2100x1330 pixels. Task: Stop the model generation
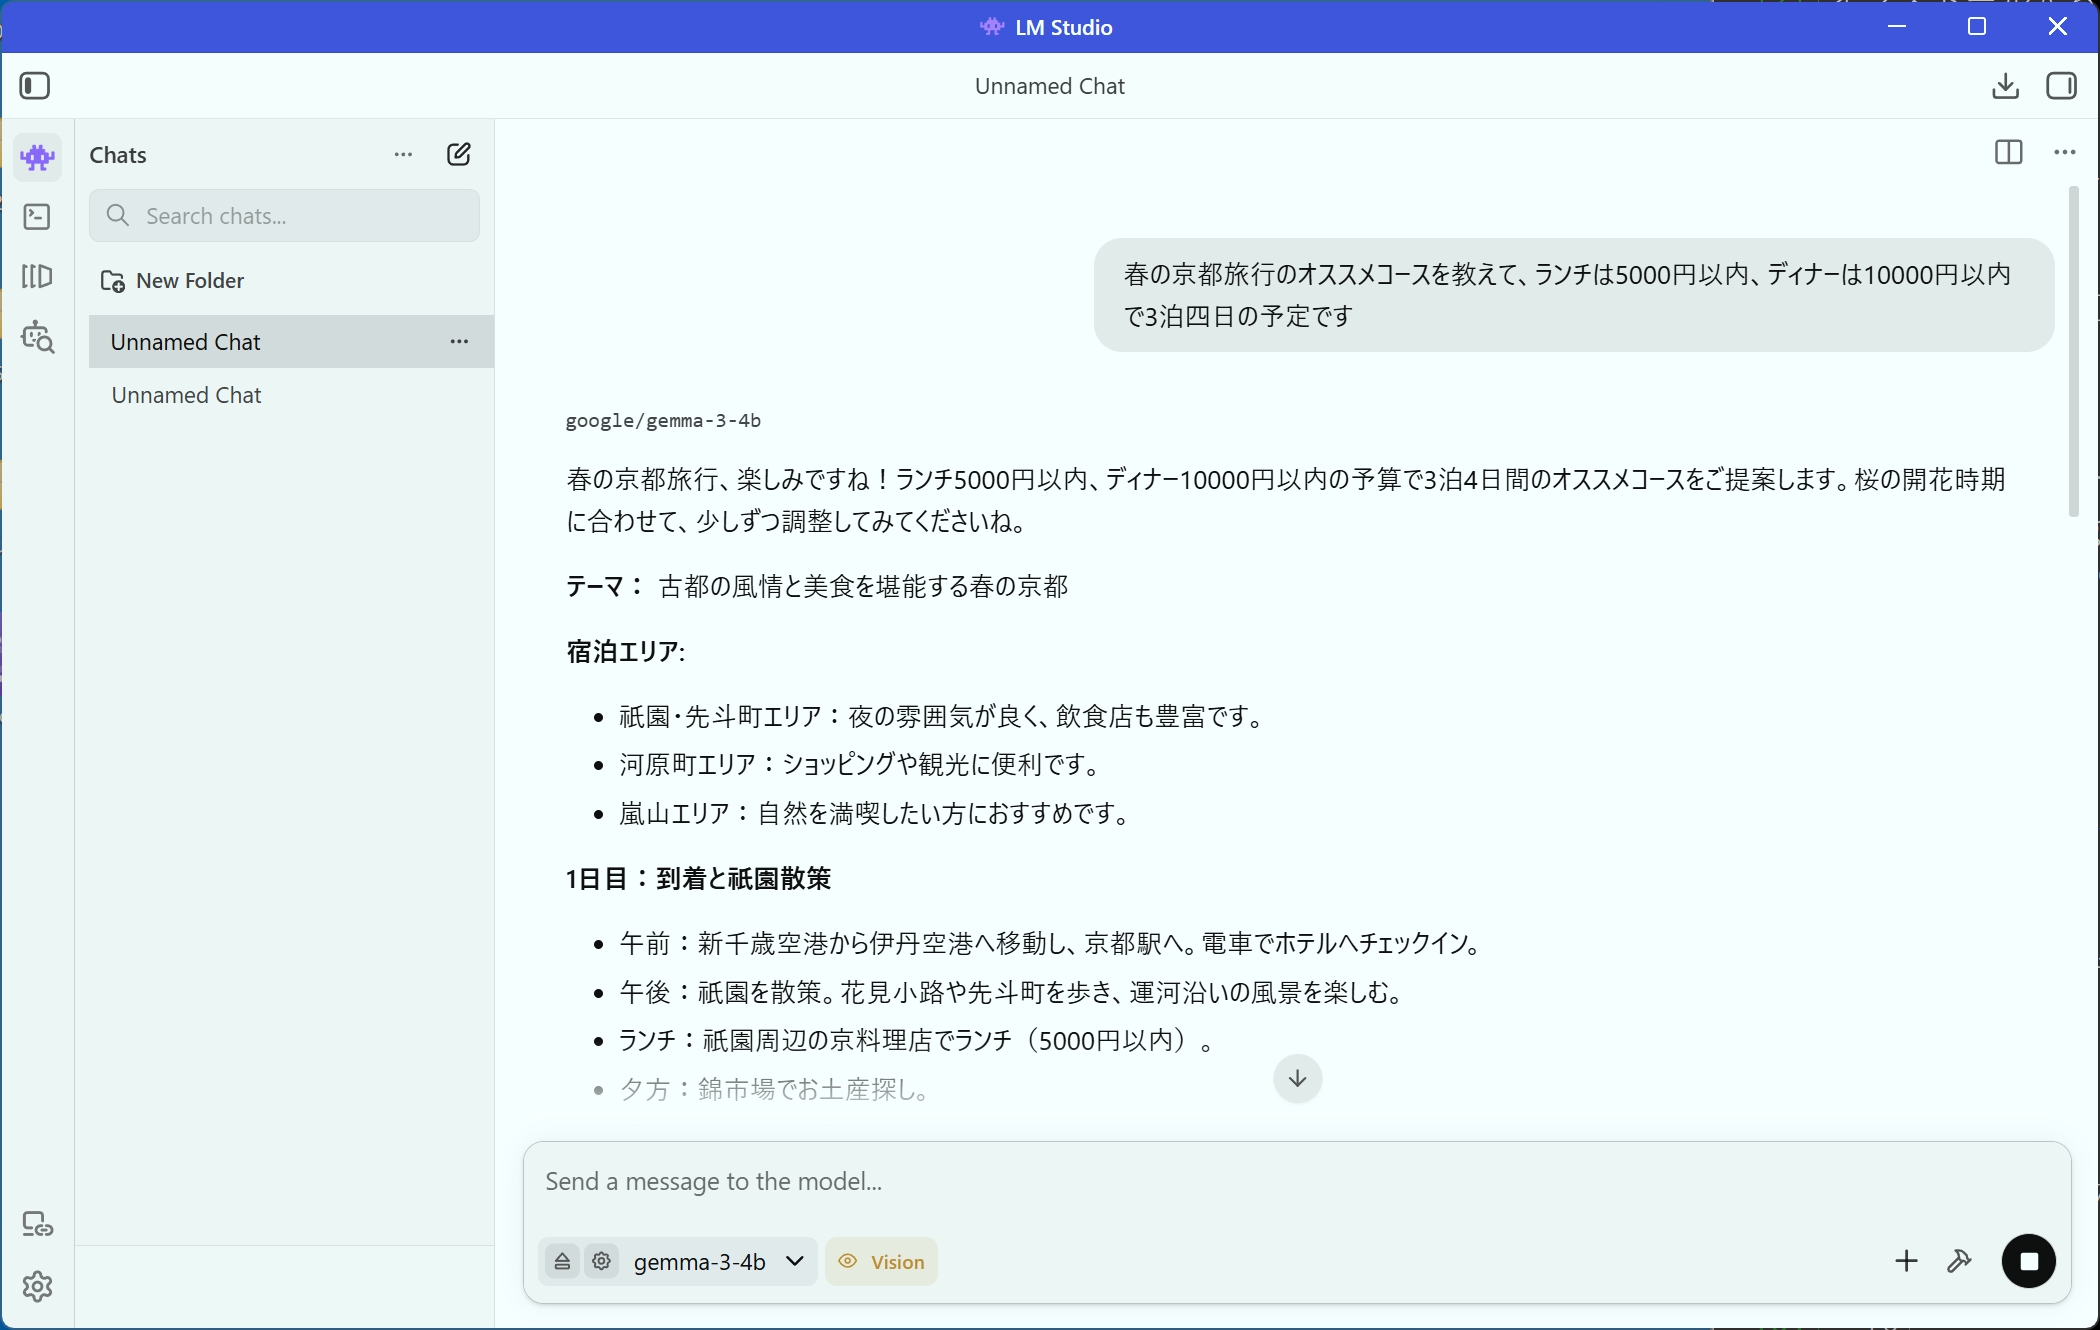coord(2028,1261)
